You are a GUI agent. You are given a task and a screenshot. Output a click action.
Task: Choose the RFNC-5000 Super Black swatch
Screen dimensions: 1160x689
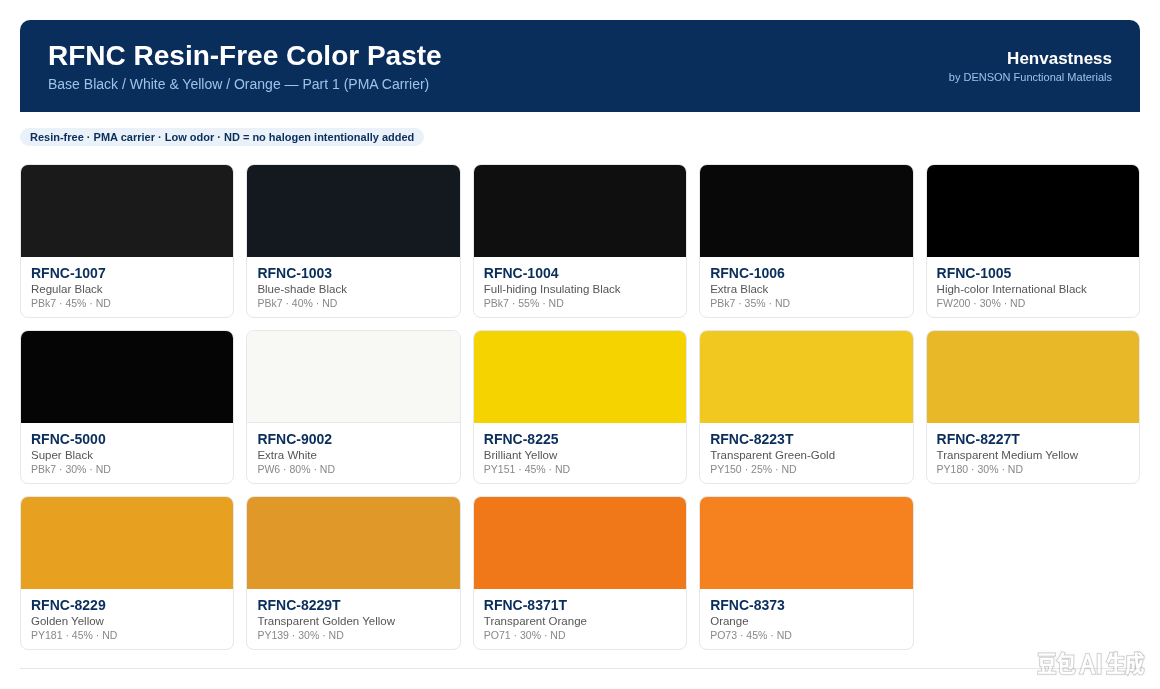[x=127, y=377]
